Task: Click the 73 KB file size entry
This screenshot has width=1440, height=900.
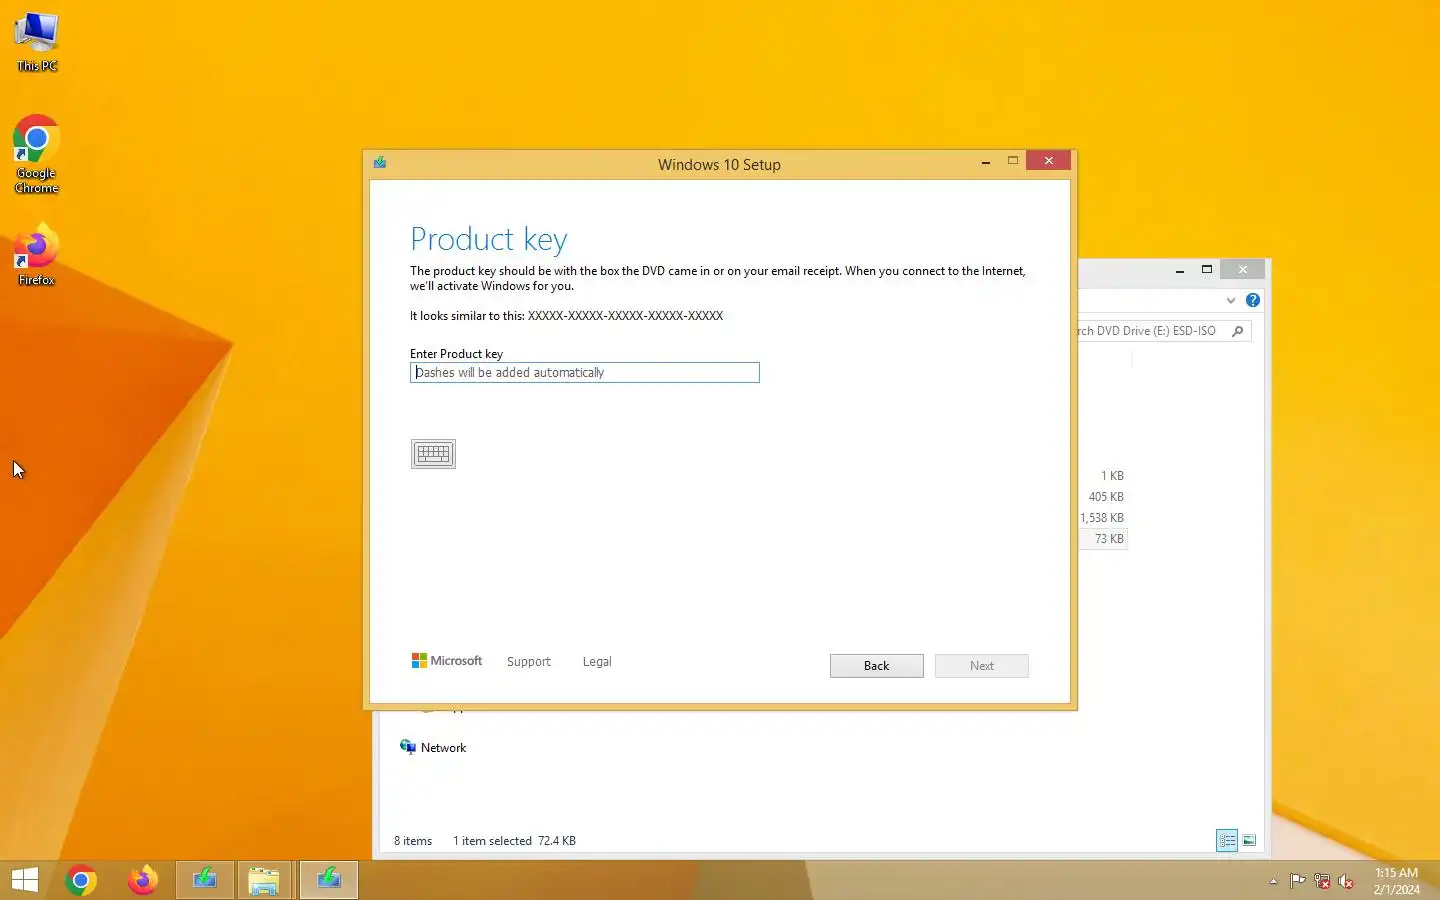Action: (x=1109, y=539)
